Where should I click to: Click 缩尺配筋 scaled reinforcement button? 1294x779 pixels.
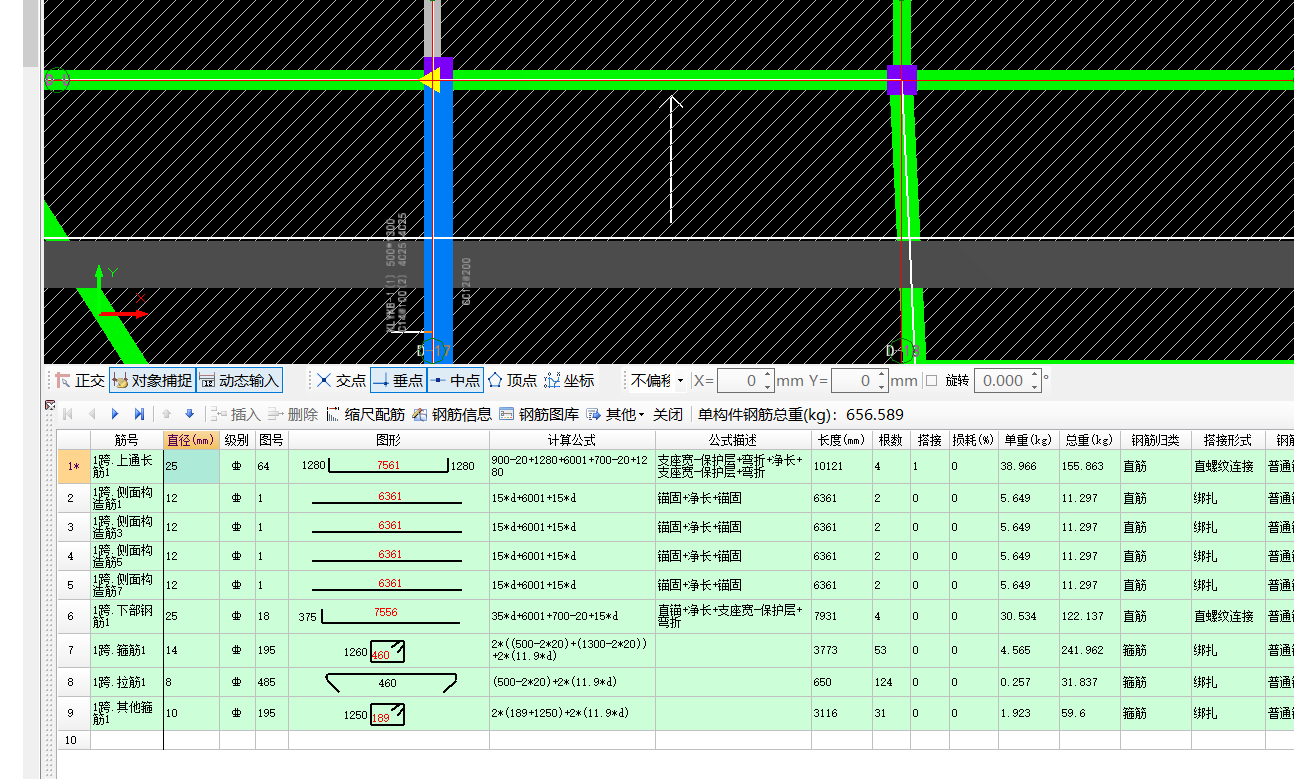365,414
